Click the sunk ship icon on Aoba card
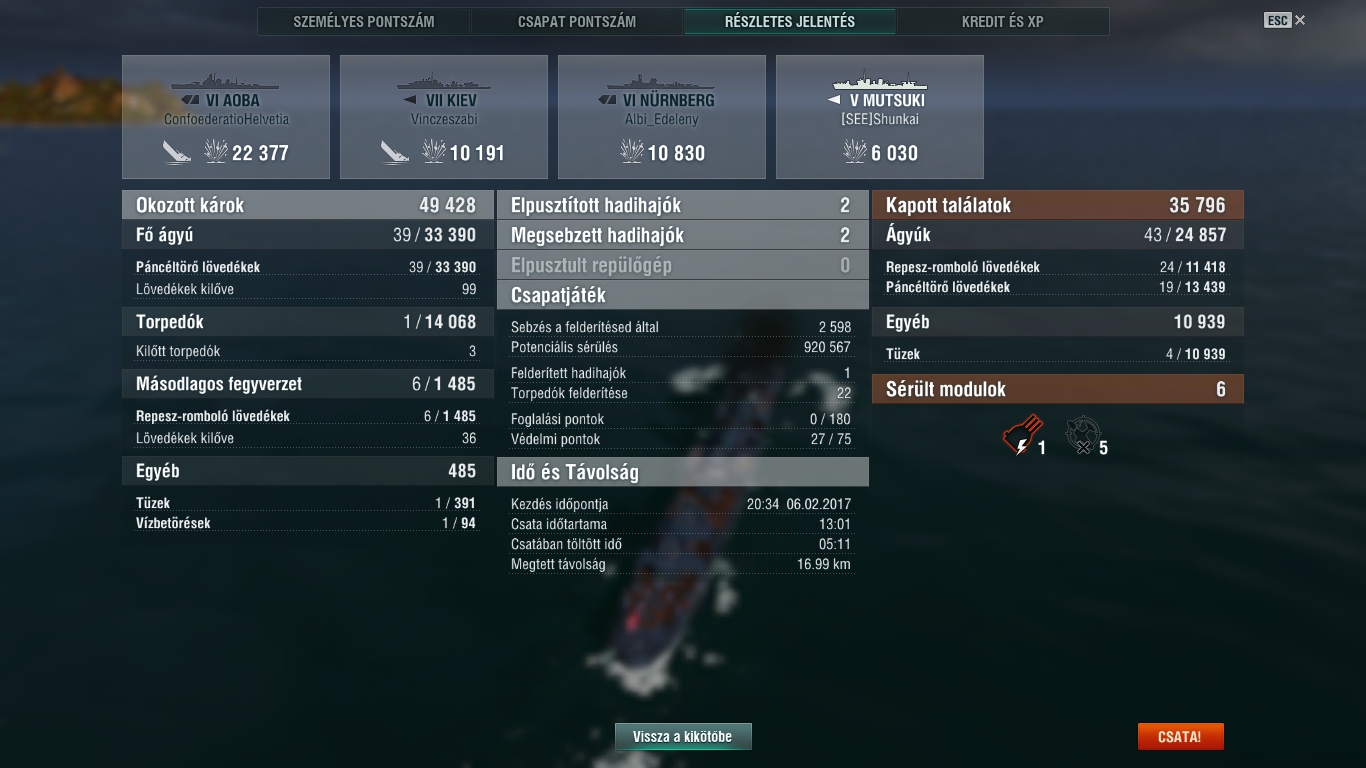The width and height of the screenshot is (1366, 768). 177,152
